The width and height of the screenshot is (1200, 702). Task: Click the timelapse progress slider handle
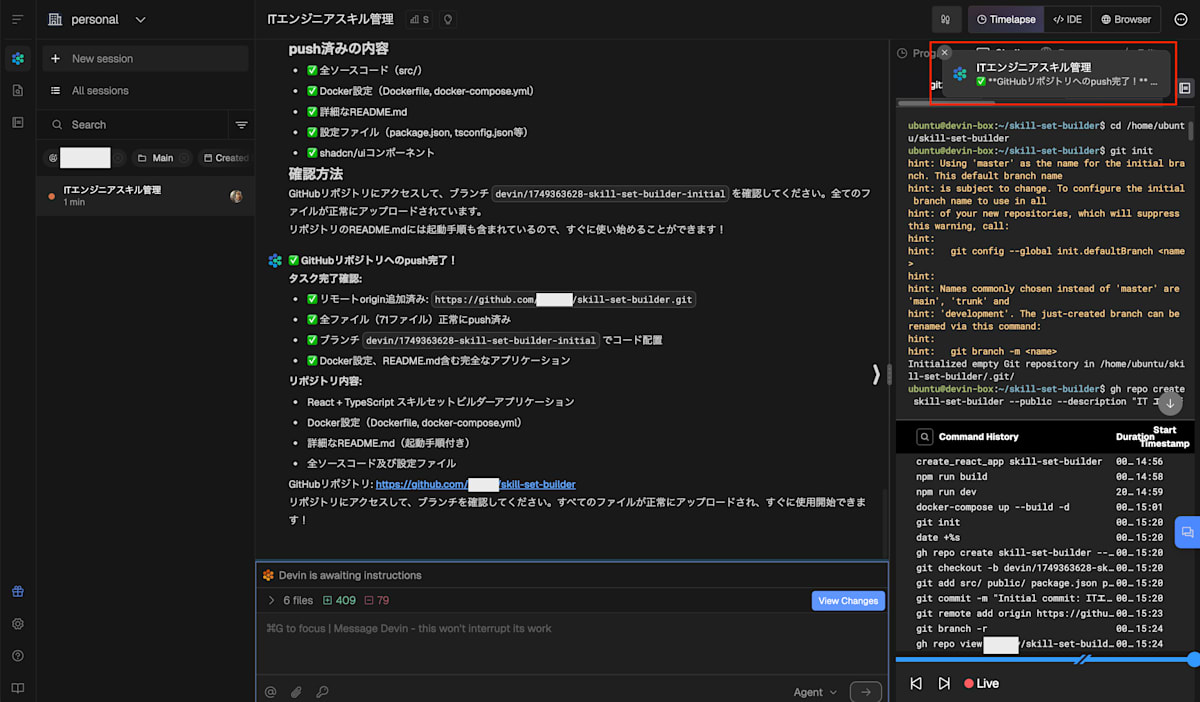click(1193, 660)
